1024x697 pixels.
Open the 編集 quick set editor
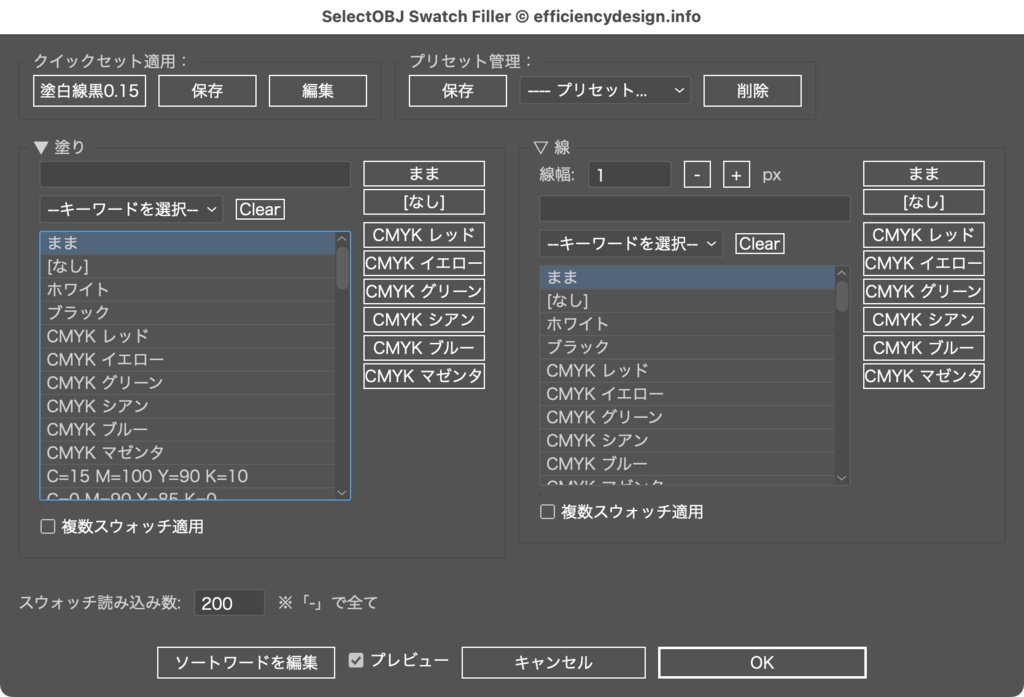click(x=318, y=90)
